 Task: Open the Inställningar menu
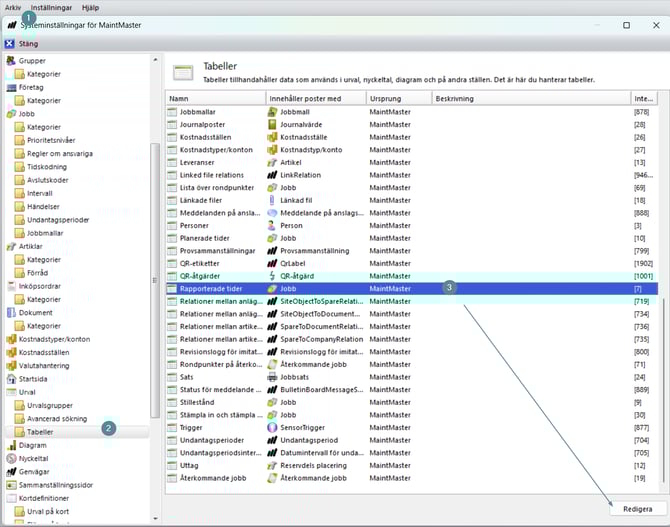[x=50, y=7]
